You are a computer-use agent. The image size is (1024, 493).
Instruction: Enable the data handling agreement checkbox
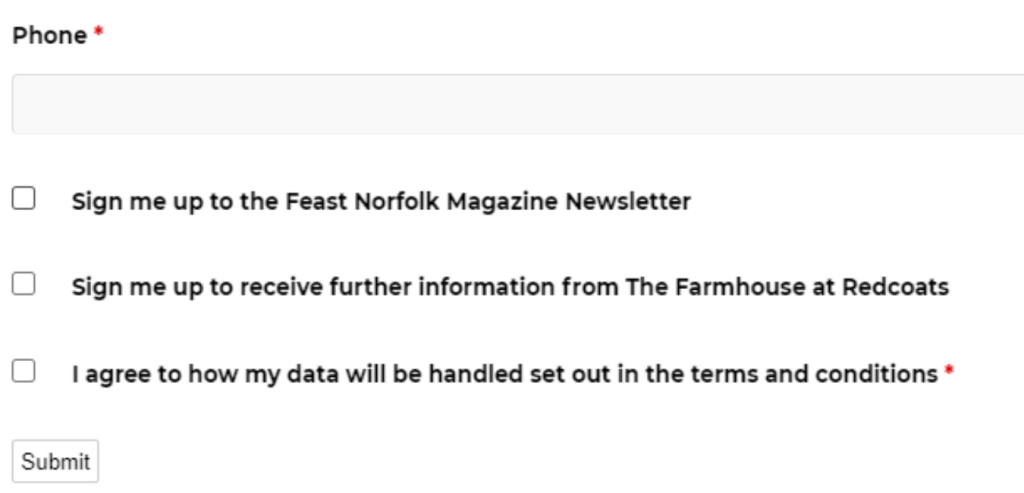click(x=23, y=371)
